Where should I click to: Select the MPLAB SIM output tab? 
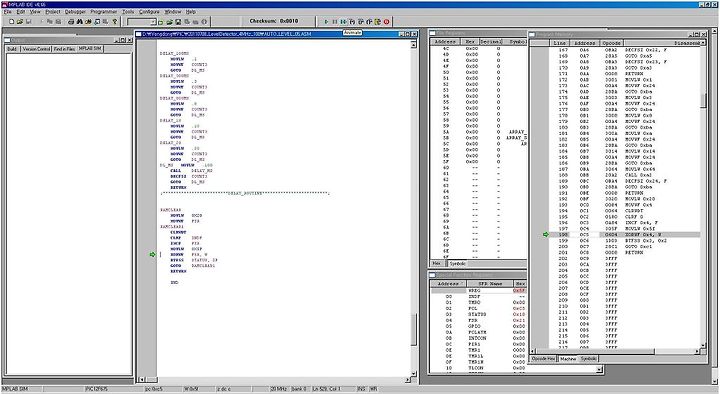pos(90,48)
